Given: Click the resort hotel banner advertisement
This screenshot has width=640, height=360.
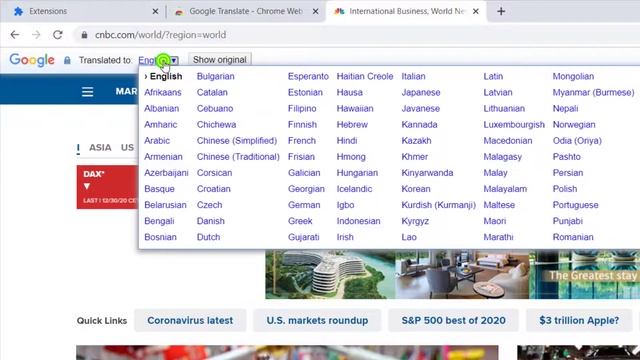Looking at the screenshot, I should click(452, 274).
